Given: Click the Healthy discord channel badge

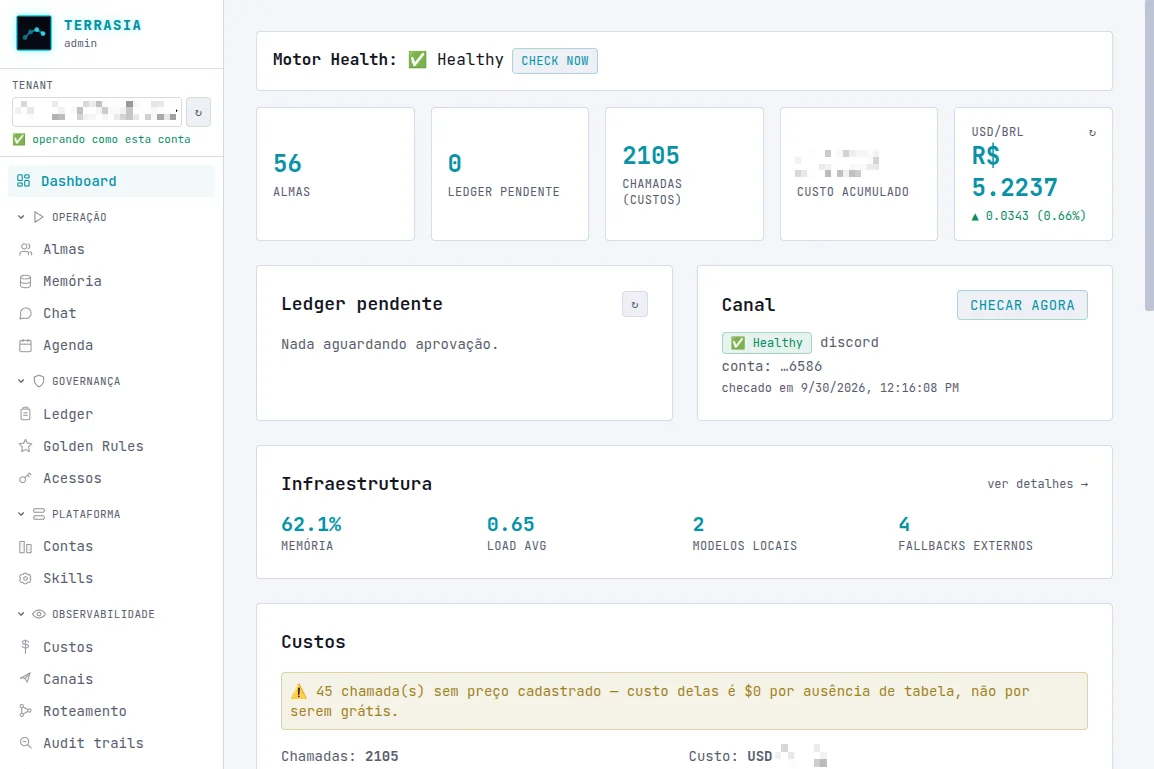Looking at the screenshot, I should 767,343.
